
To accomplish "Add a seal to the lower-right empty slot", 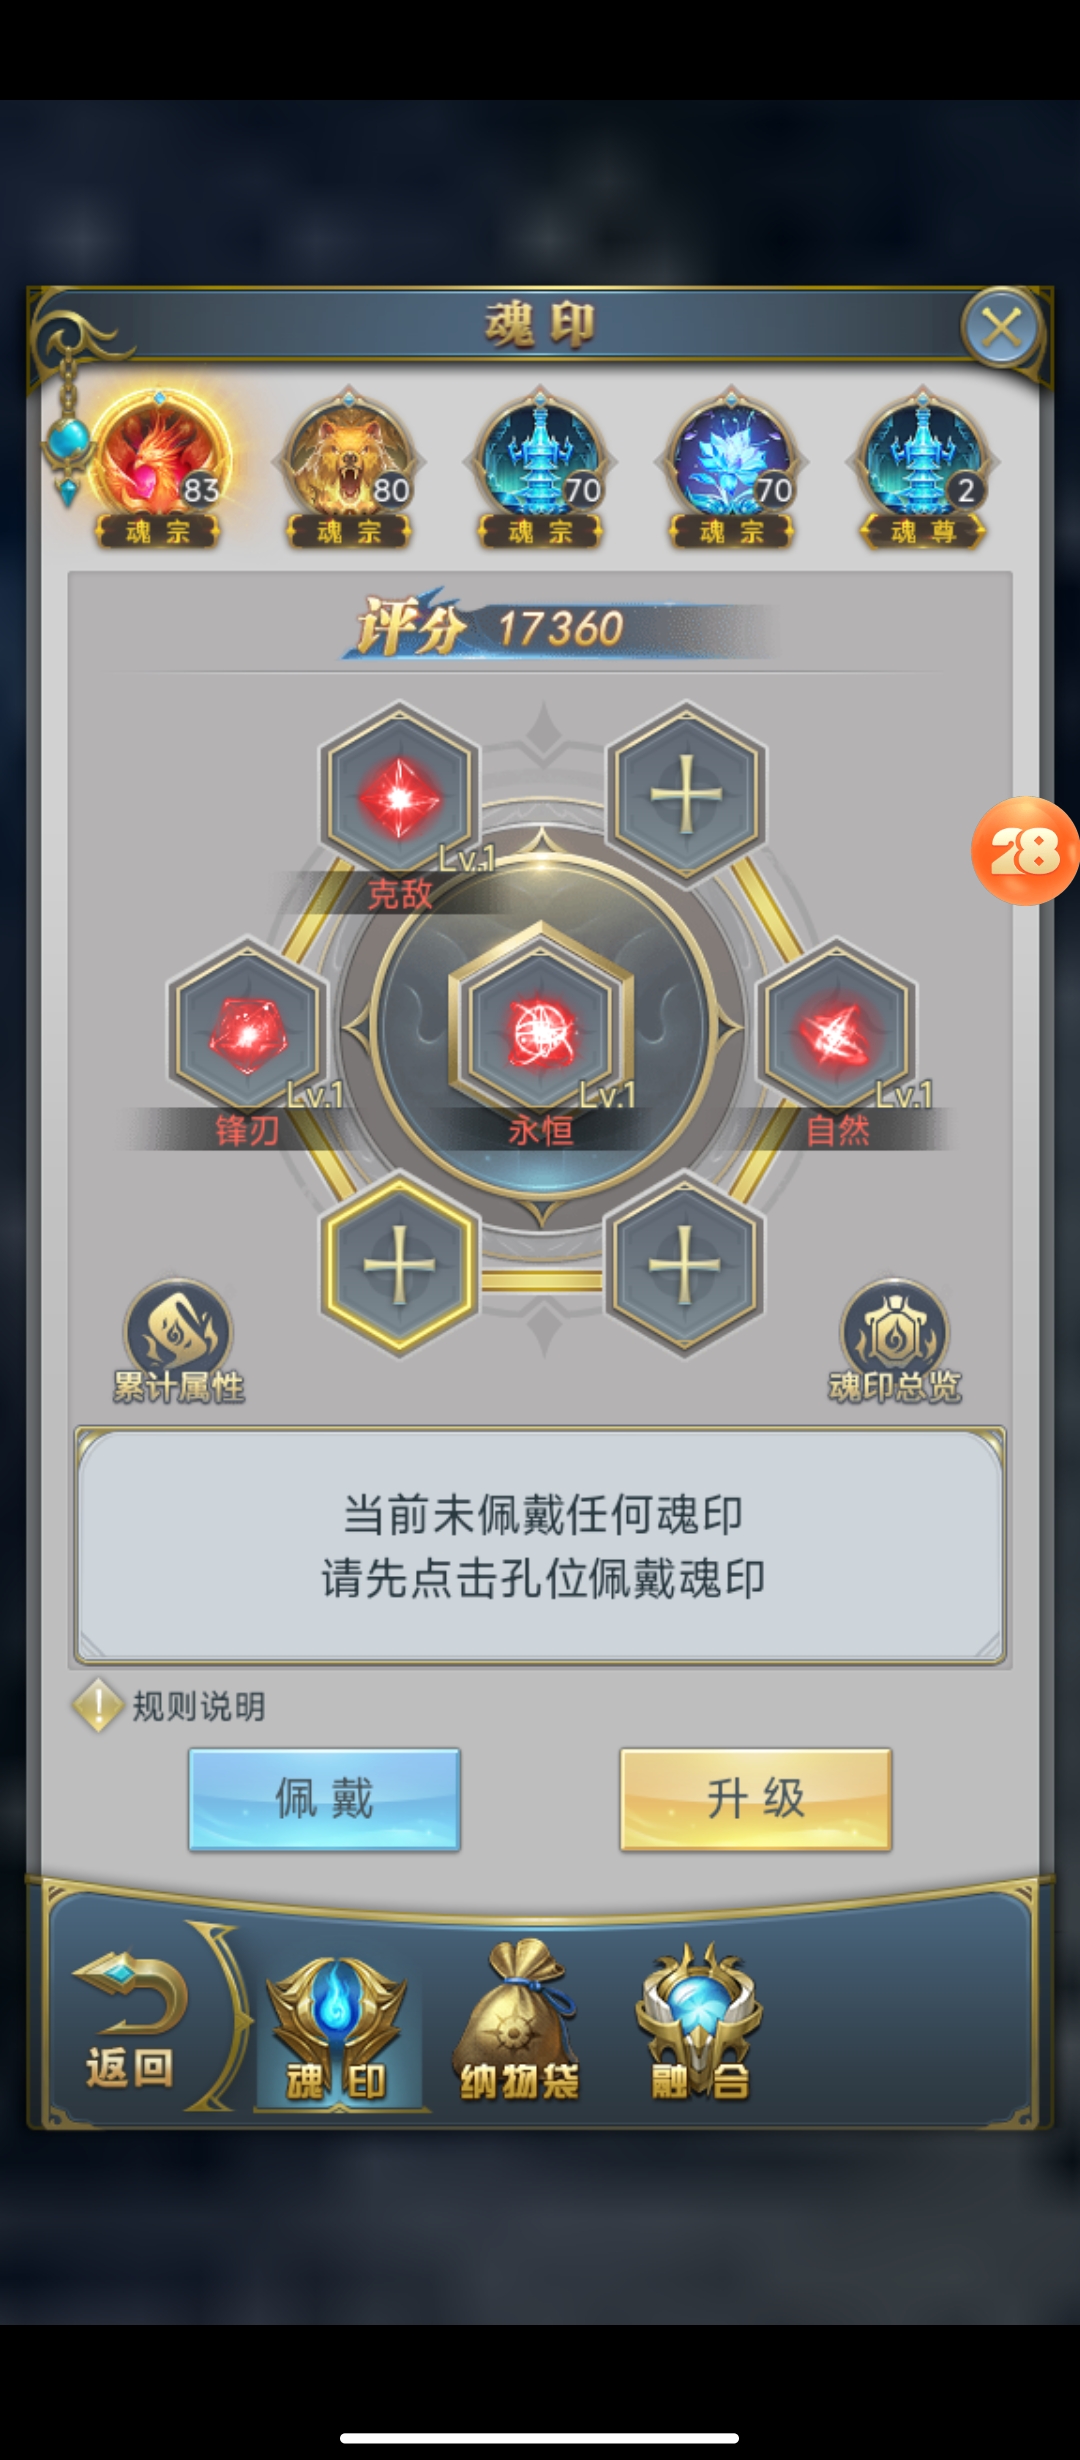I will [x=685, y=1265].
